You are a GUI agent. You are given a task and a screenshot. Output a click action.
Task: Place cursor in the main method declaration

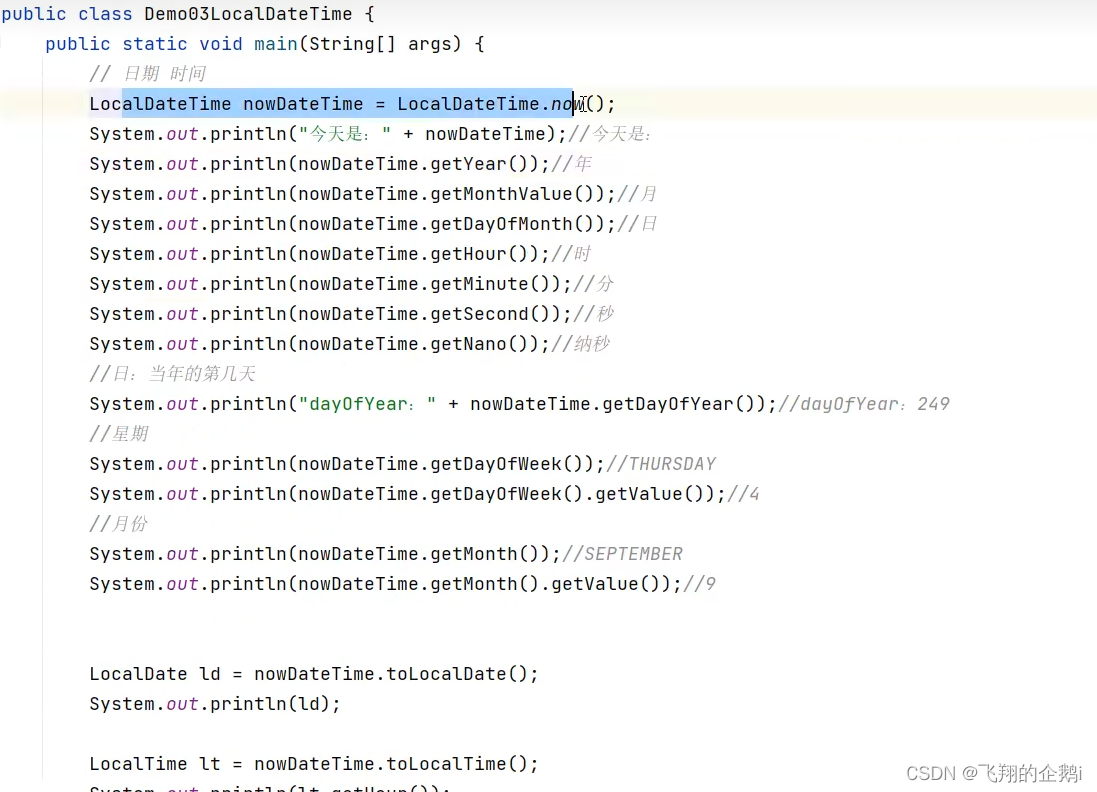pyautogui.click(x=275, y=43)
